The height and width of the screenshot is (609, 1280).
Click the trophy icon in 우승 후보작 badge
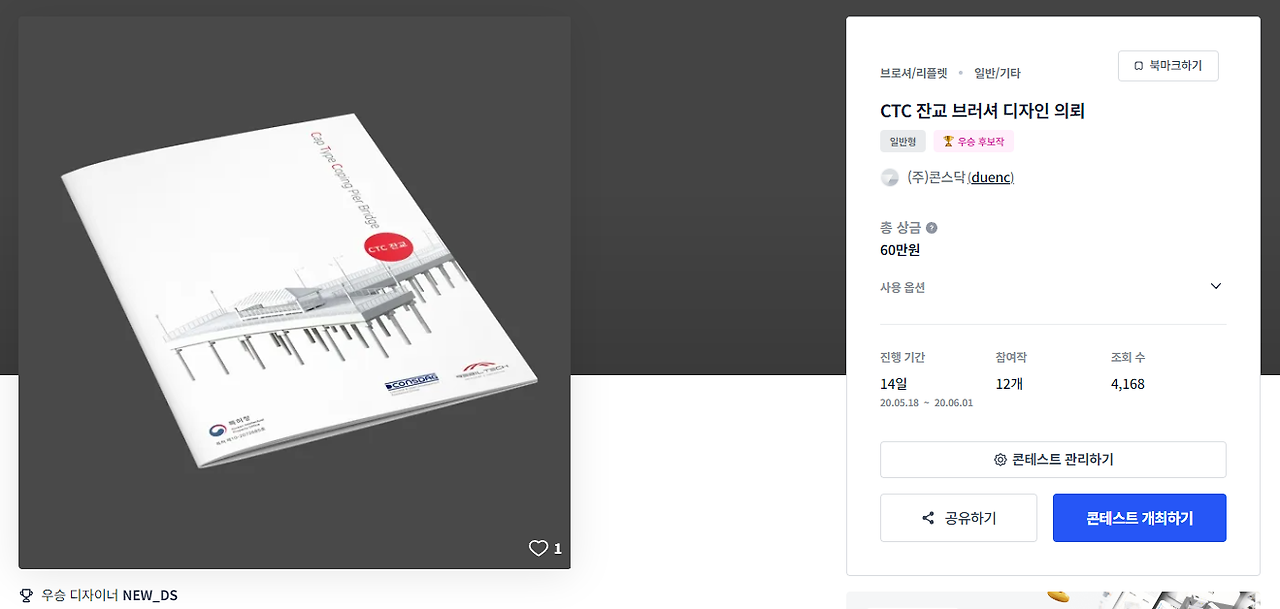coord(948,141)
